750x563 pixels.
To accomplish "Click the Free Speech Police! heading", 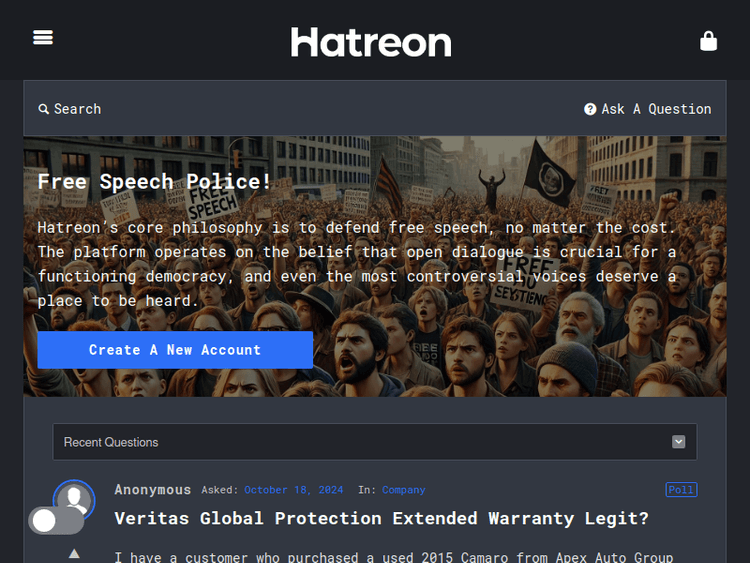I will tap(154, 182).
